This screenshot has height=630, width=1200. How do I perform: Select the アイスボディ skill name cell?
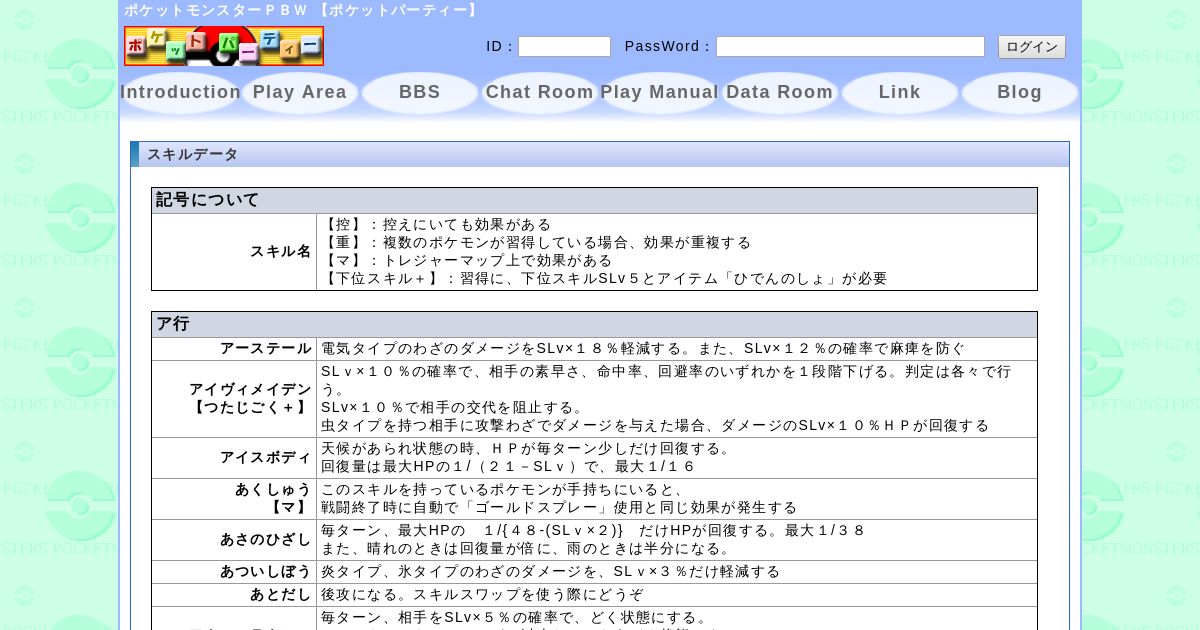265,458
